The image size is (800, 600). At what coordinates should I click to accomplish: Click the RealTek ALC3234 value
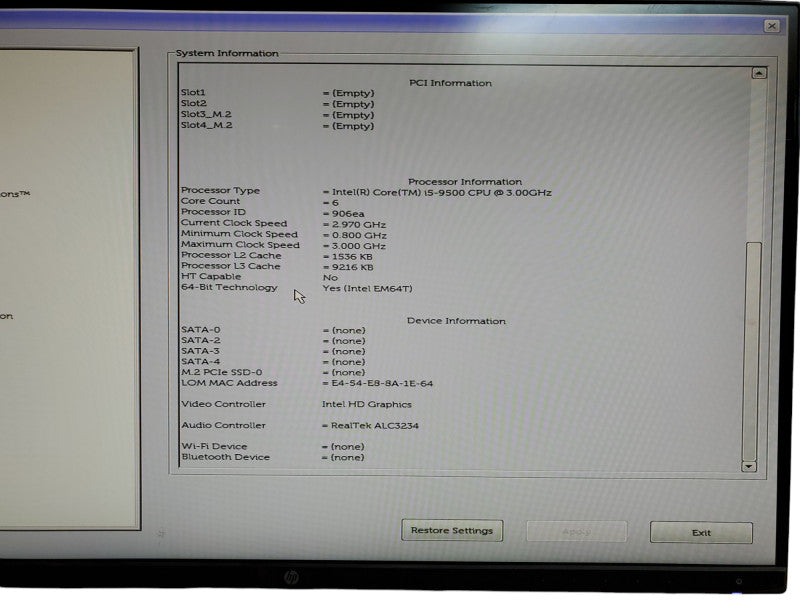[375, 426]
